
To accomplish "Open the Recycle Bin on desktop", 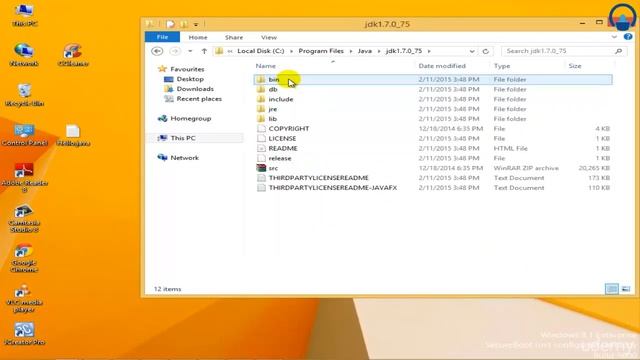I will (24, 95).
